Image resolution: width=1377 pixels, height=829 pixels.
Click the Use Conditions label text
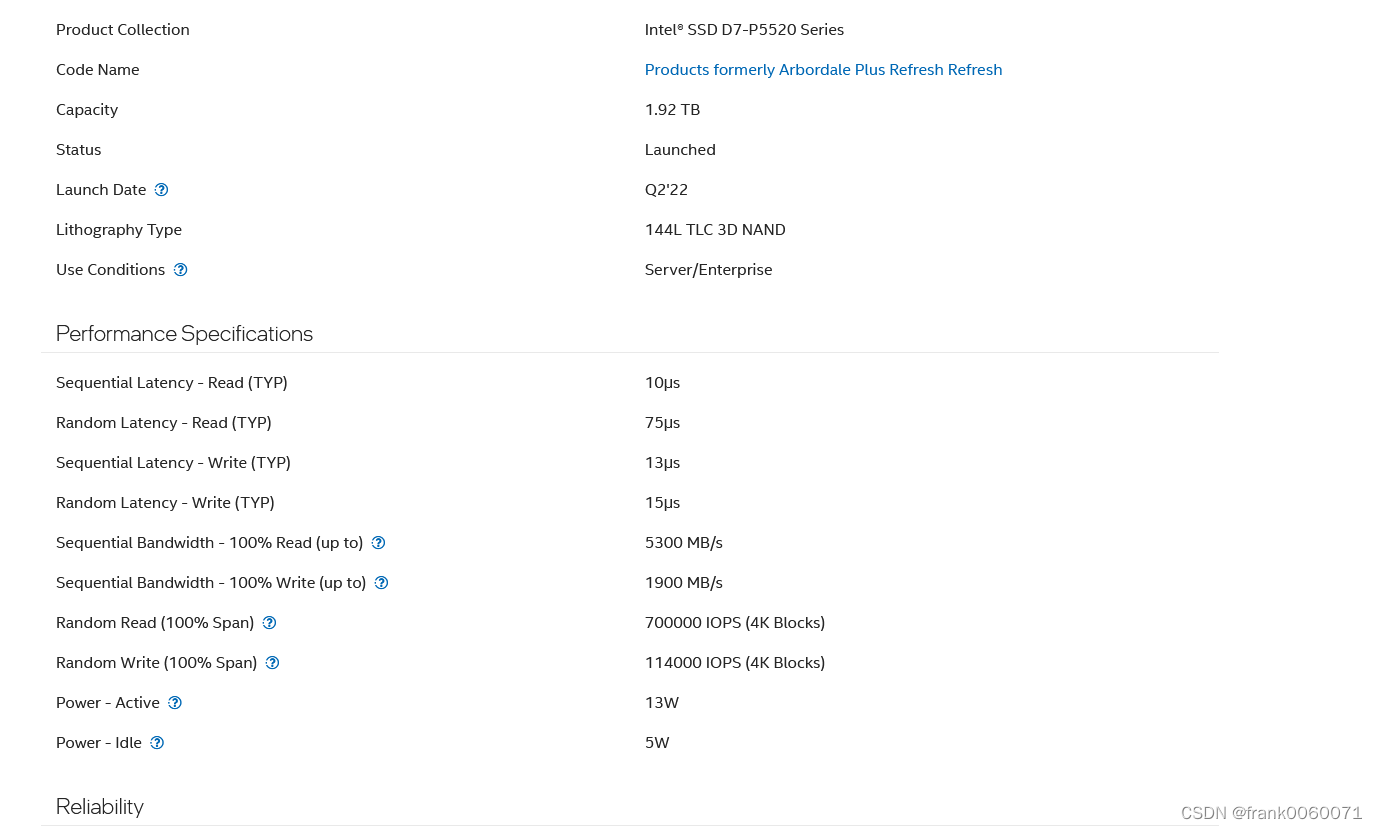(111, 270)
